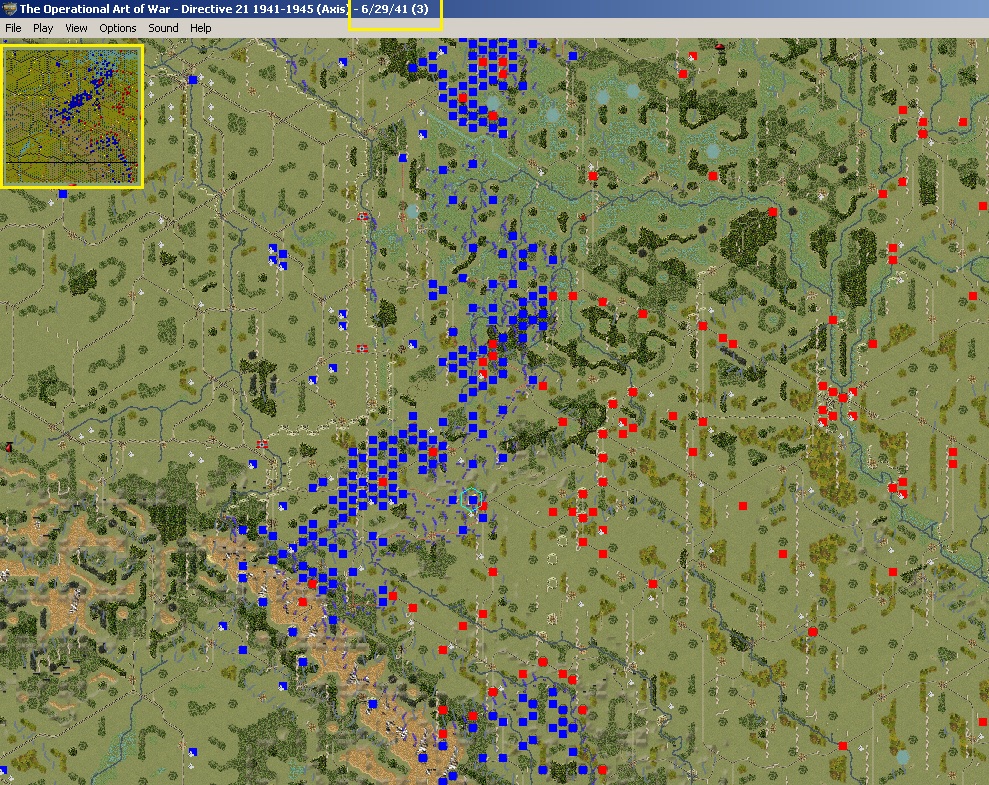Click the middle German flag marker

click(362, 348)
